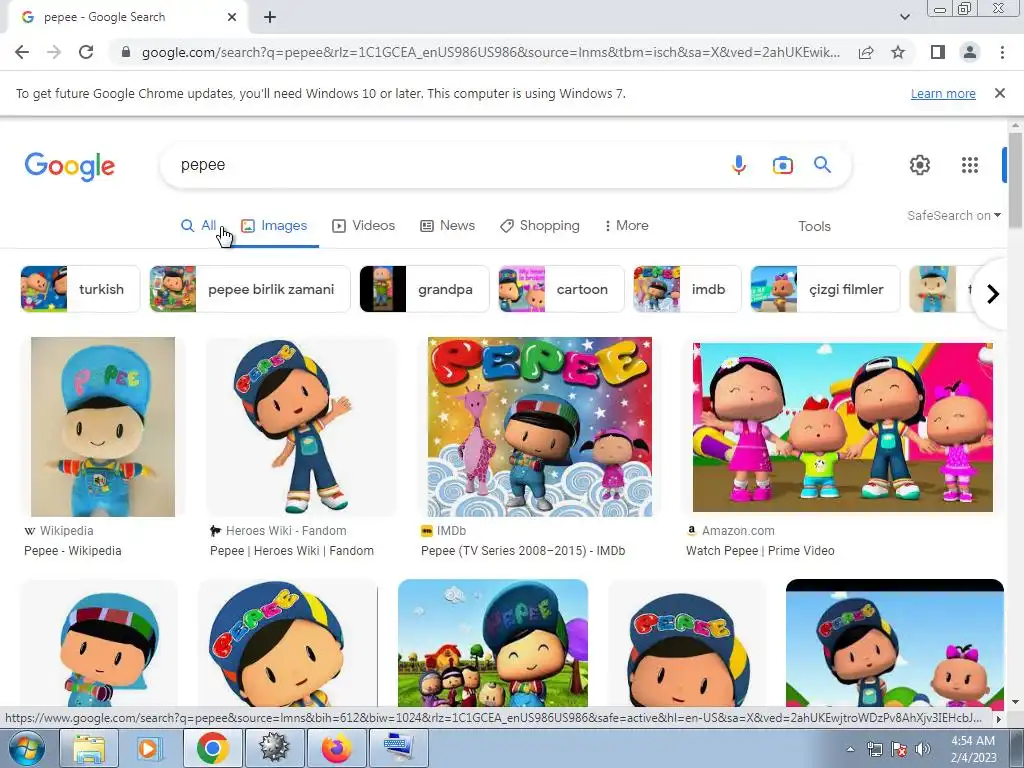The width and height of the screenshot is (1024, 768).
Task: Open the Amazon.com Watch Pepee image
Action: click(842, 427)
